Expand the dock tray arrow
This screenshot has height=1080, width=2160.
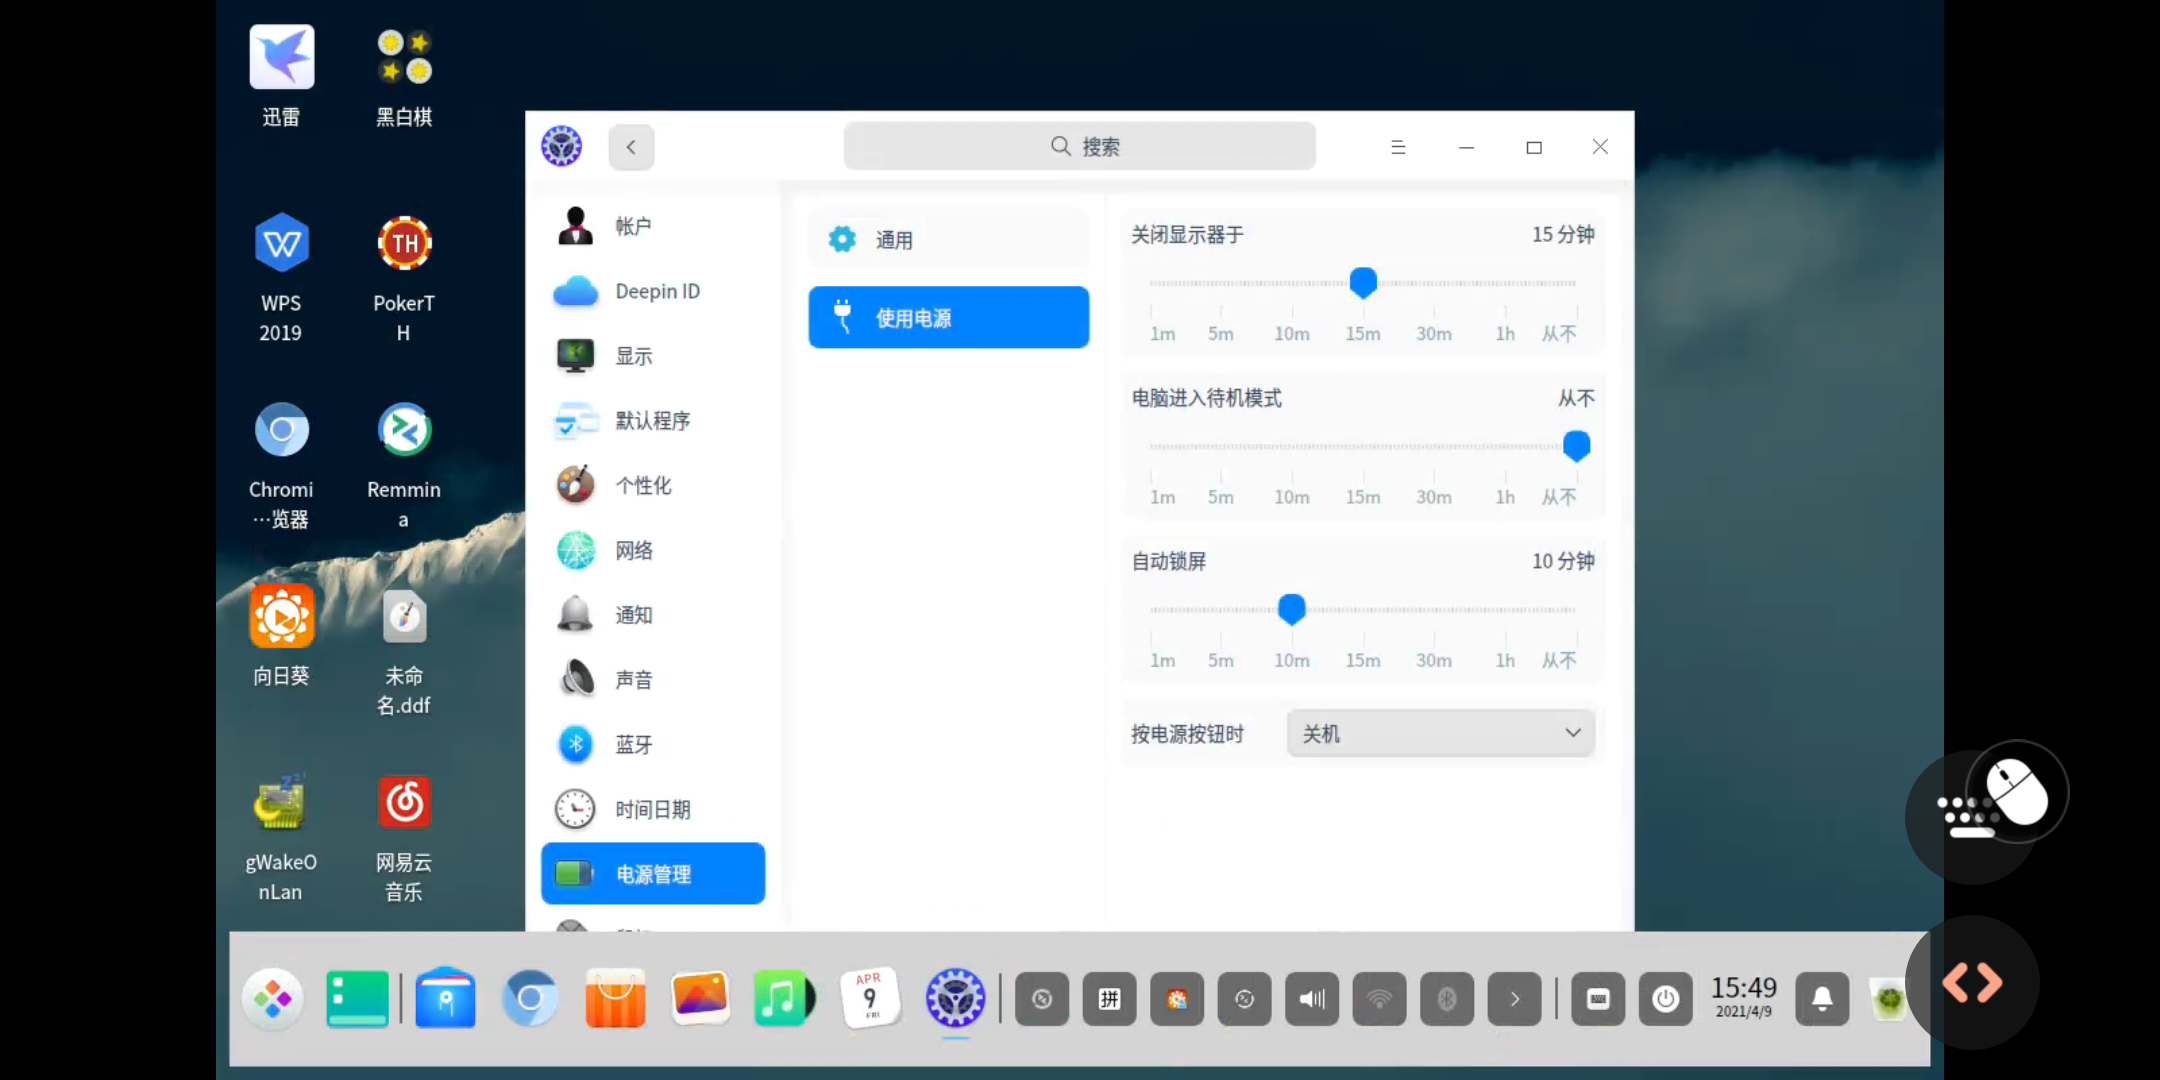(1514, 998)
